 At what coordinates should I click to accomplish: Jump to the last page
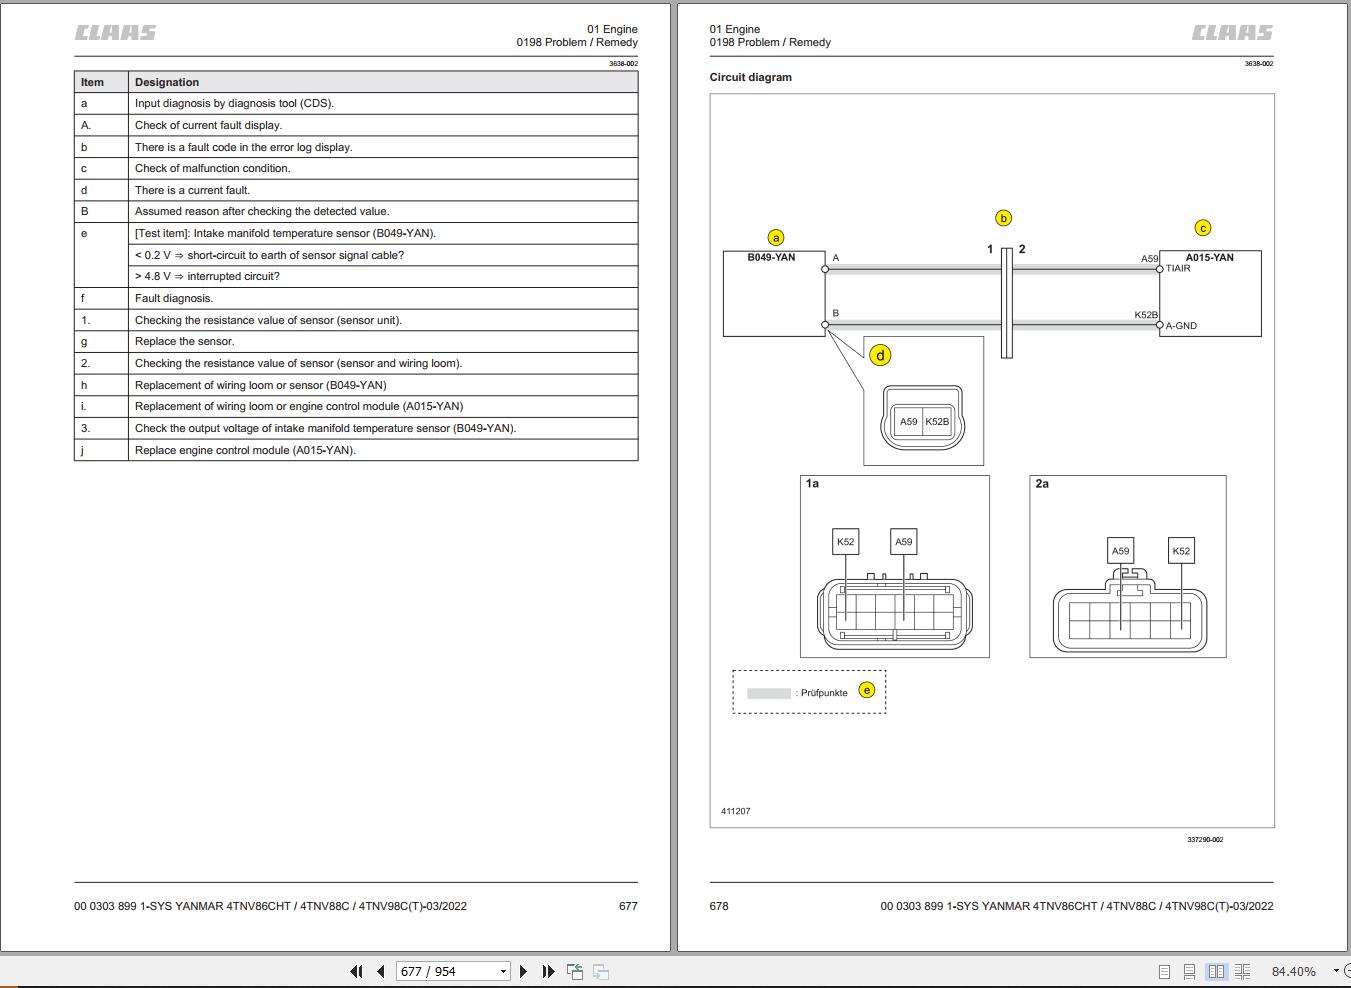point(548,971)
